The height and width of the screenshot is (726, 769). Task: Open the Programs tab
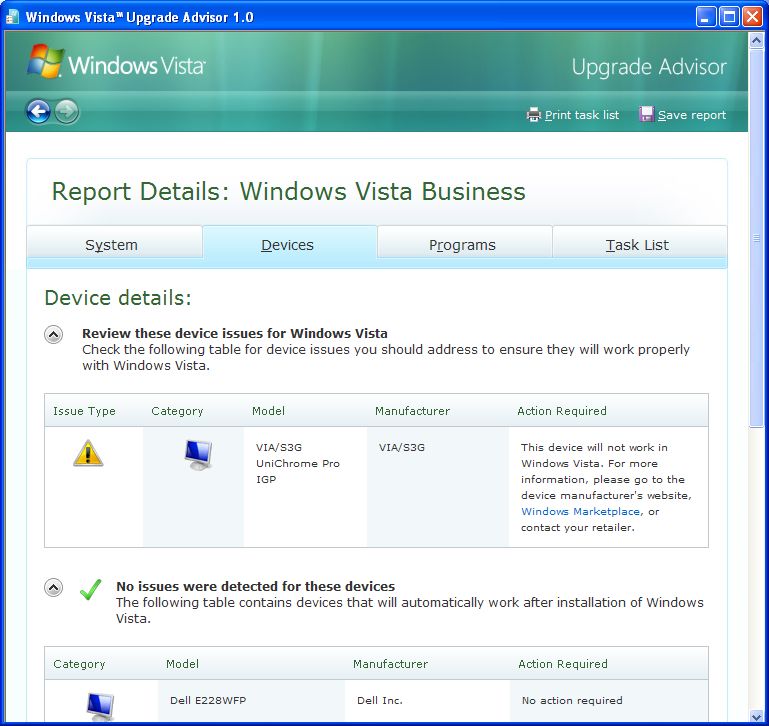(x=464, y=242)
